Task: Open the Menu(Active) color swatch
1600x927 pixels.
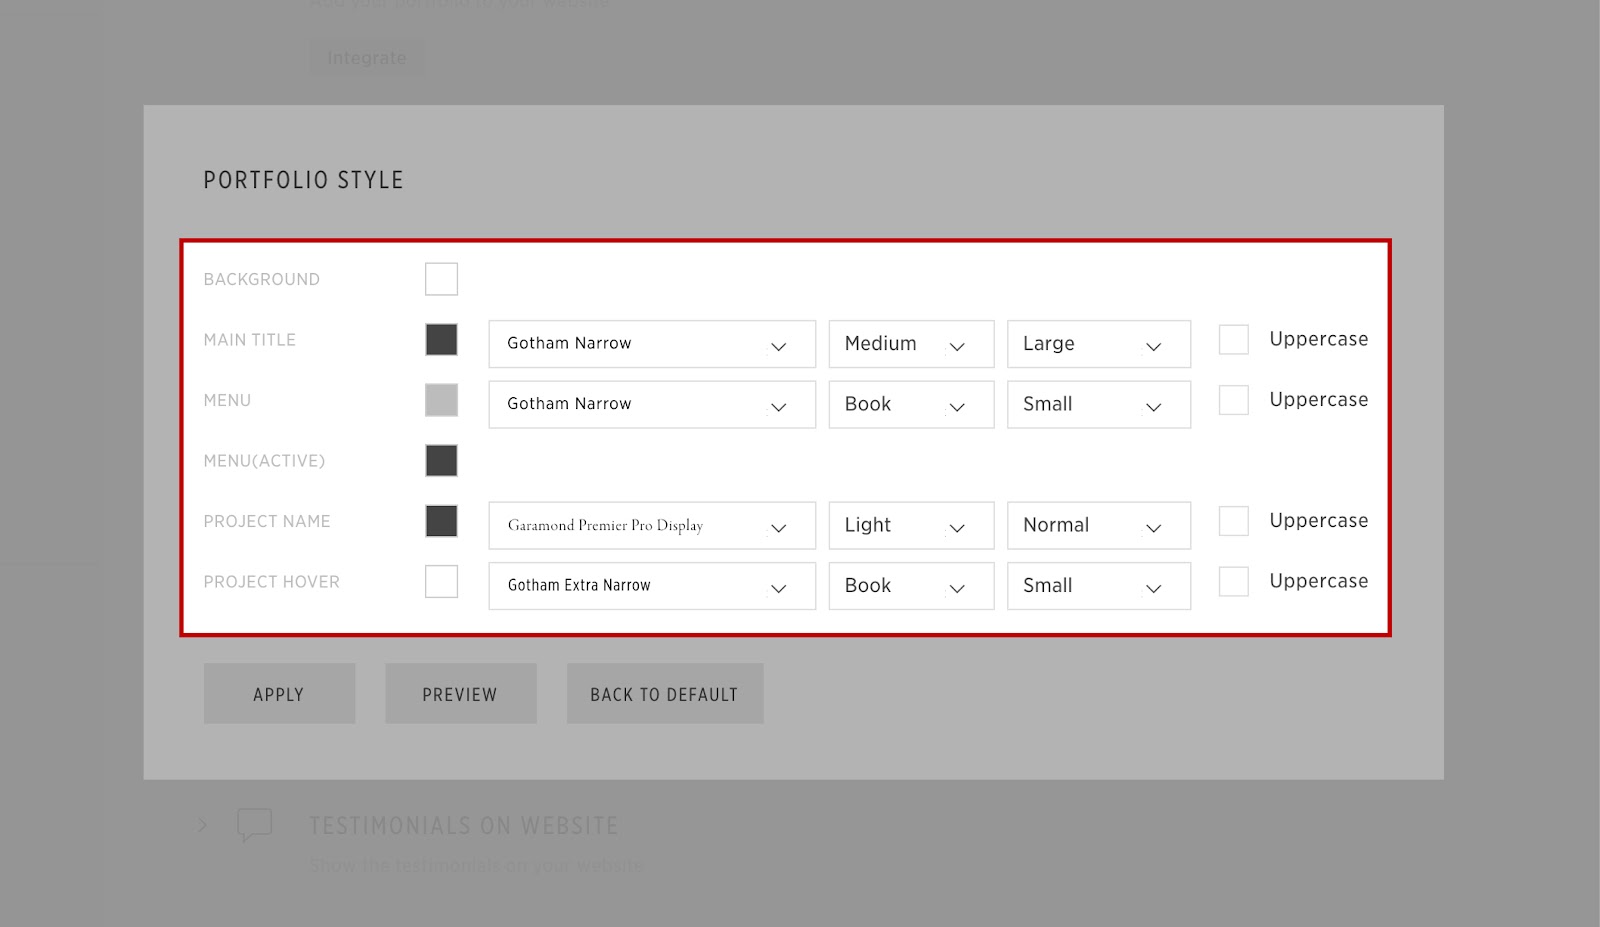Action: 441,461
